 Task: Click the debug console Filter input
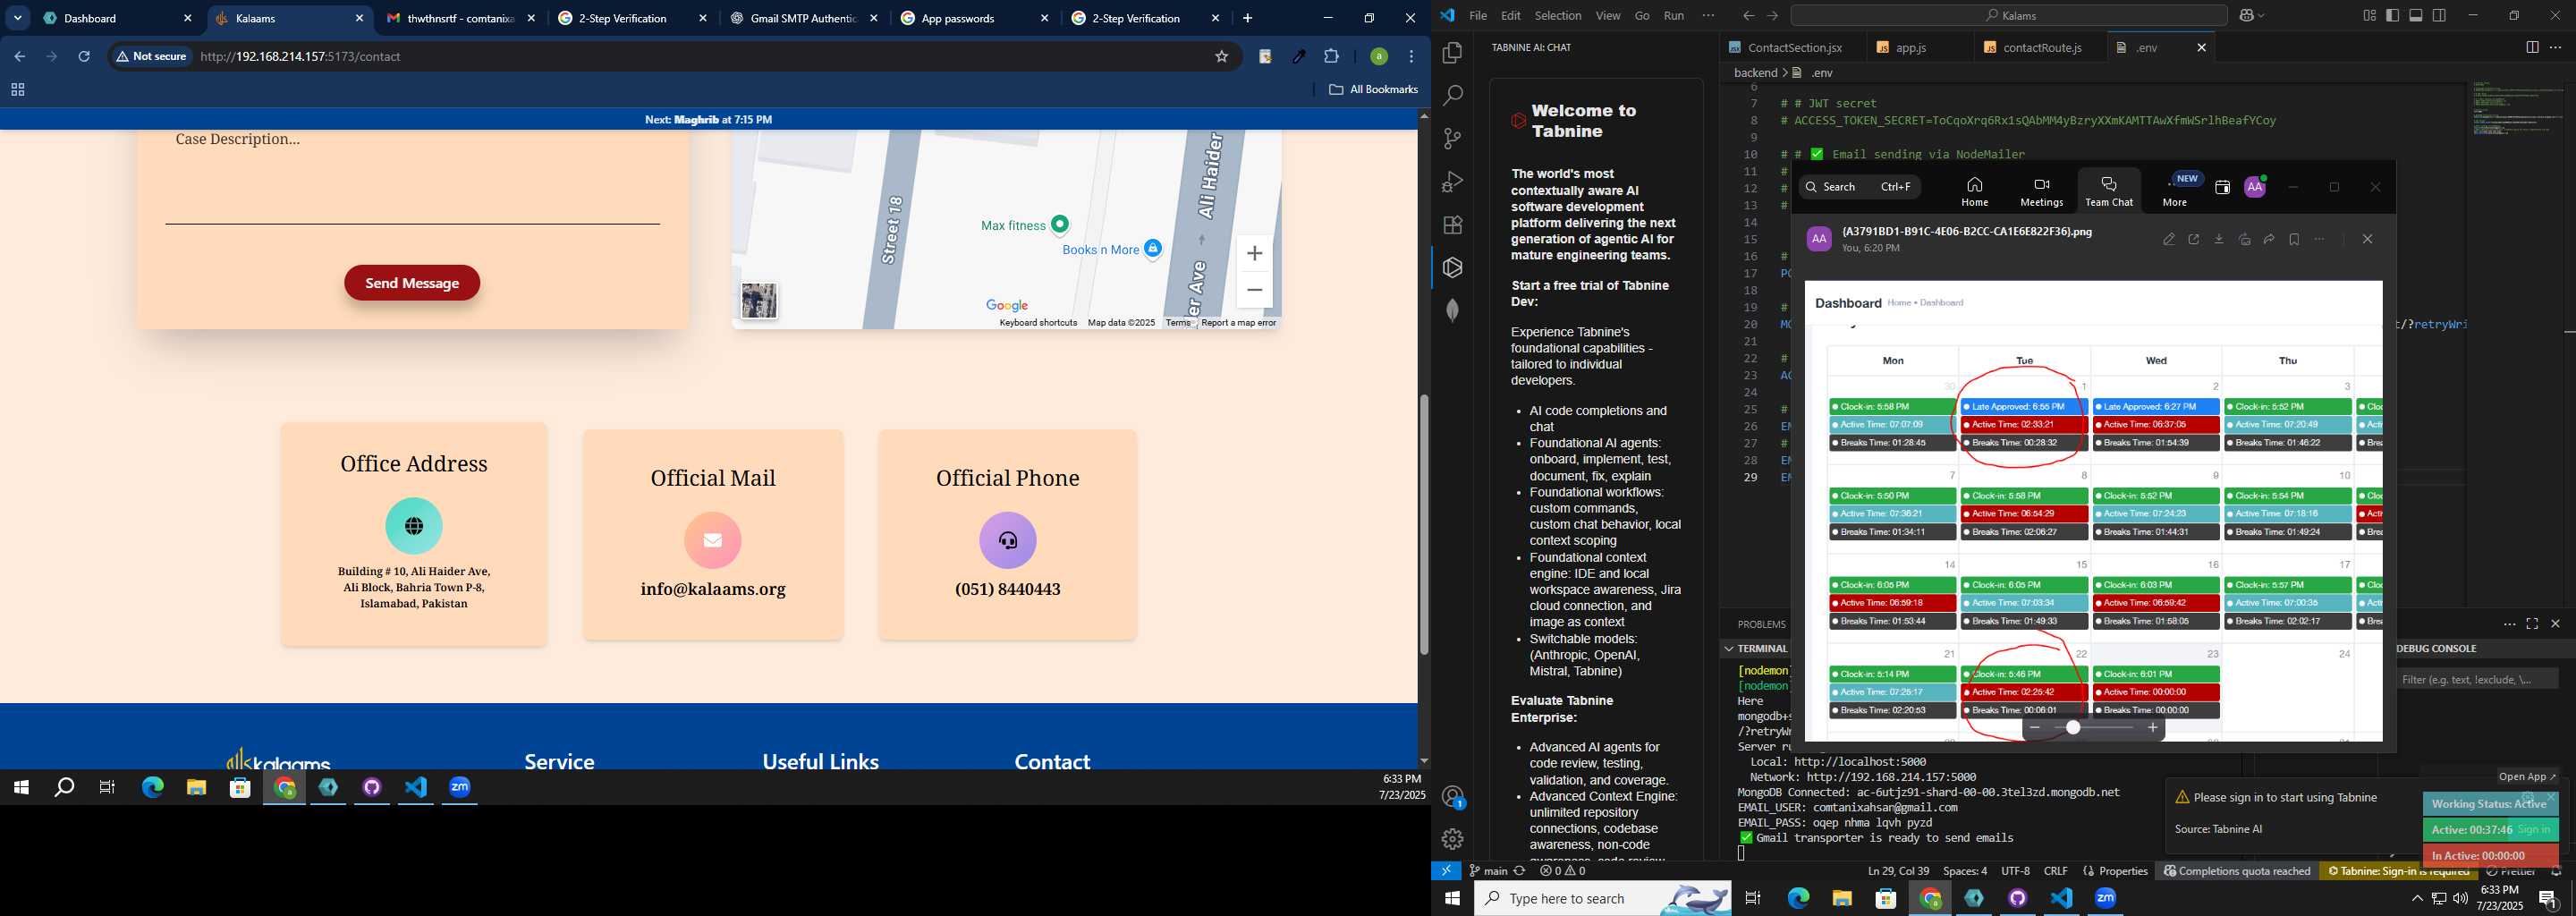pyautogui.click(x=2477, y=680)
